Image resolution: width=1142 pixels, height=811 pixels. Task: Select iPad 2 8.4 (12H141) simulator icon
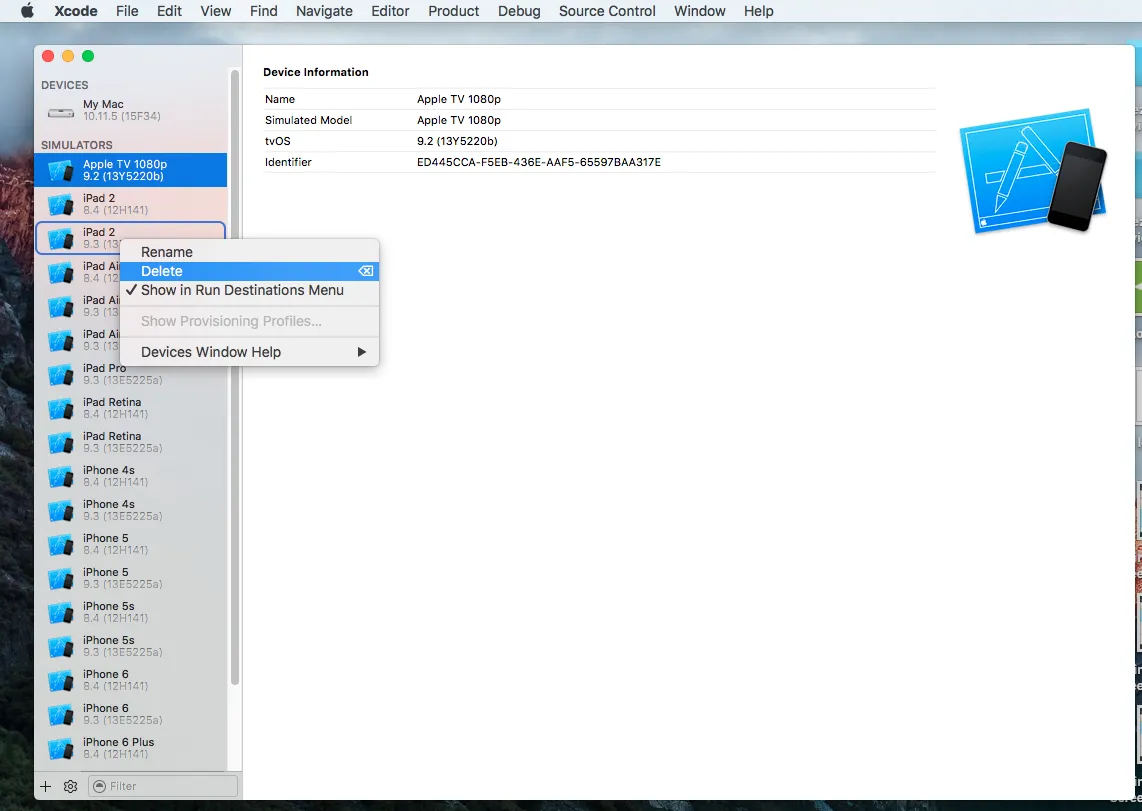click(60, 205)
